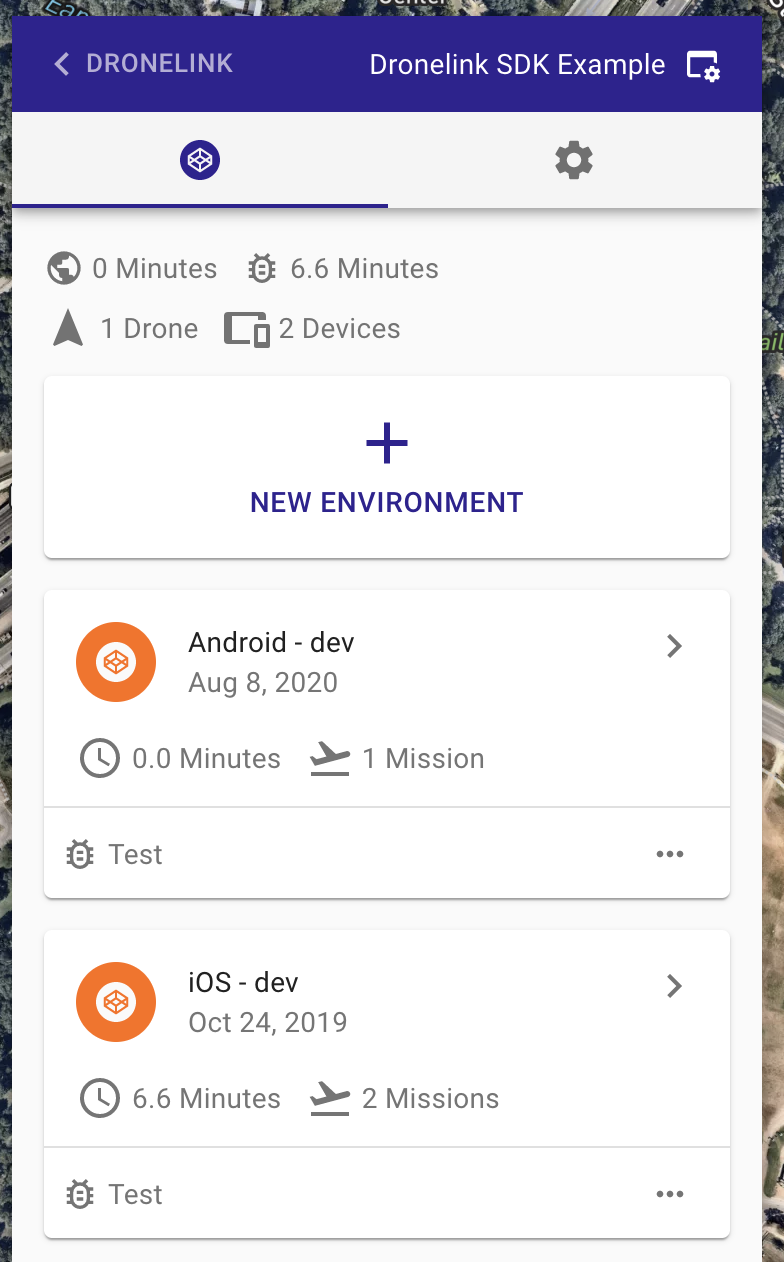Switch to the gear settings tab
Image resolution: width=784 pixels, height=1262 pixels.
[x=574, y=160]
